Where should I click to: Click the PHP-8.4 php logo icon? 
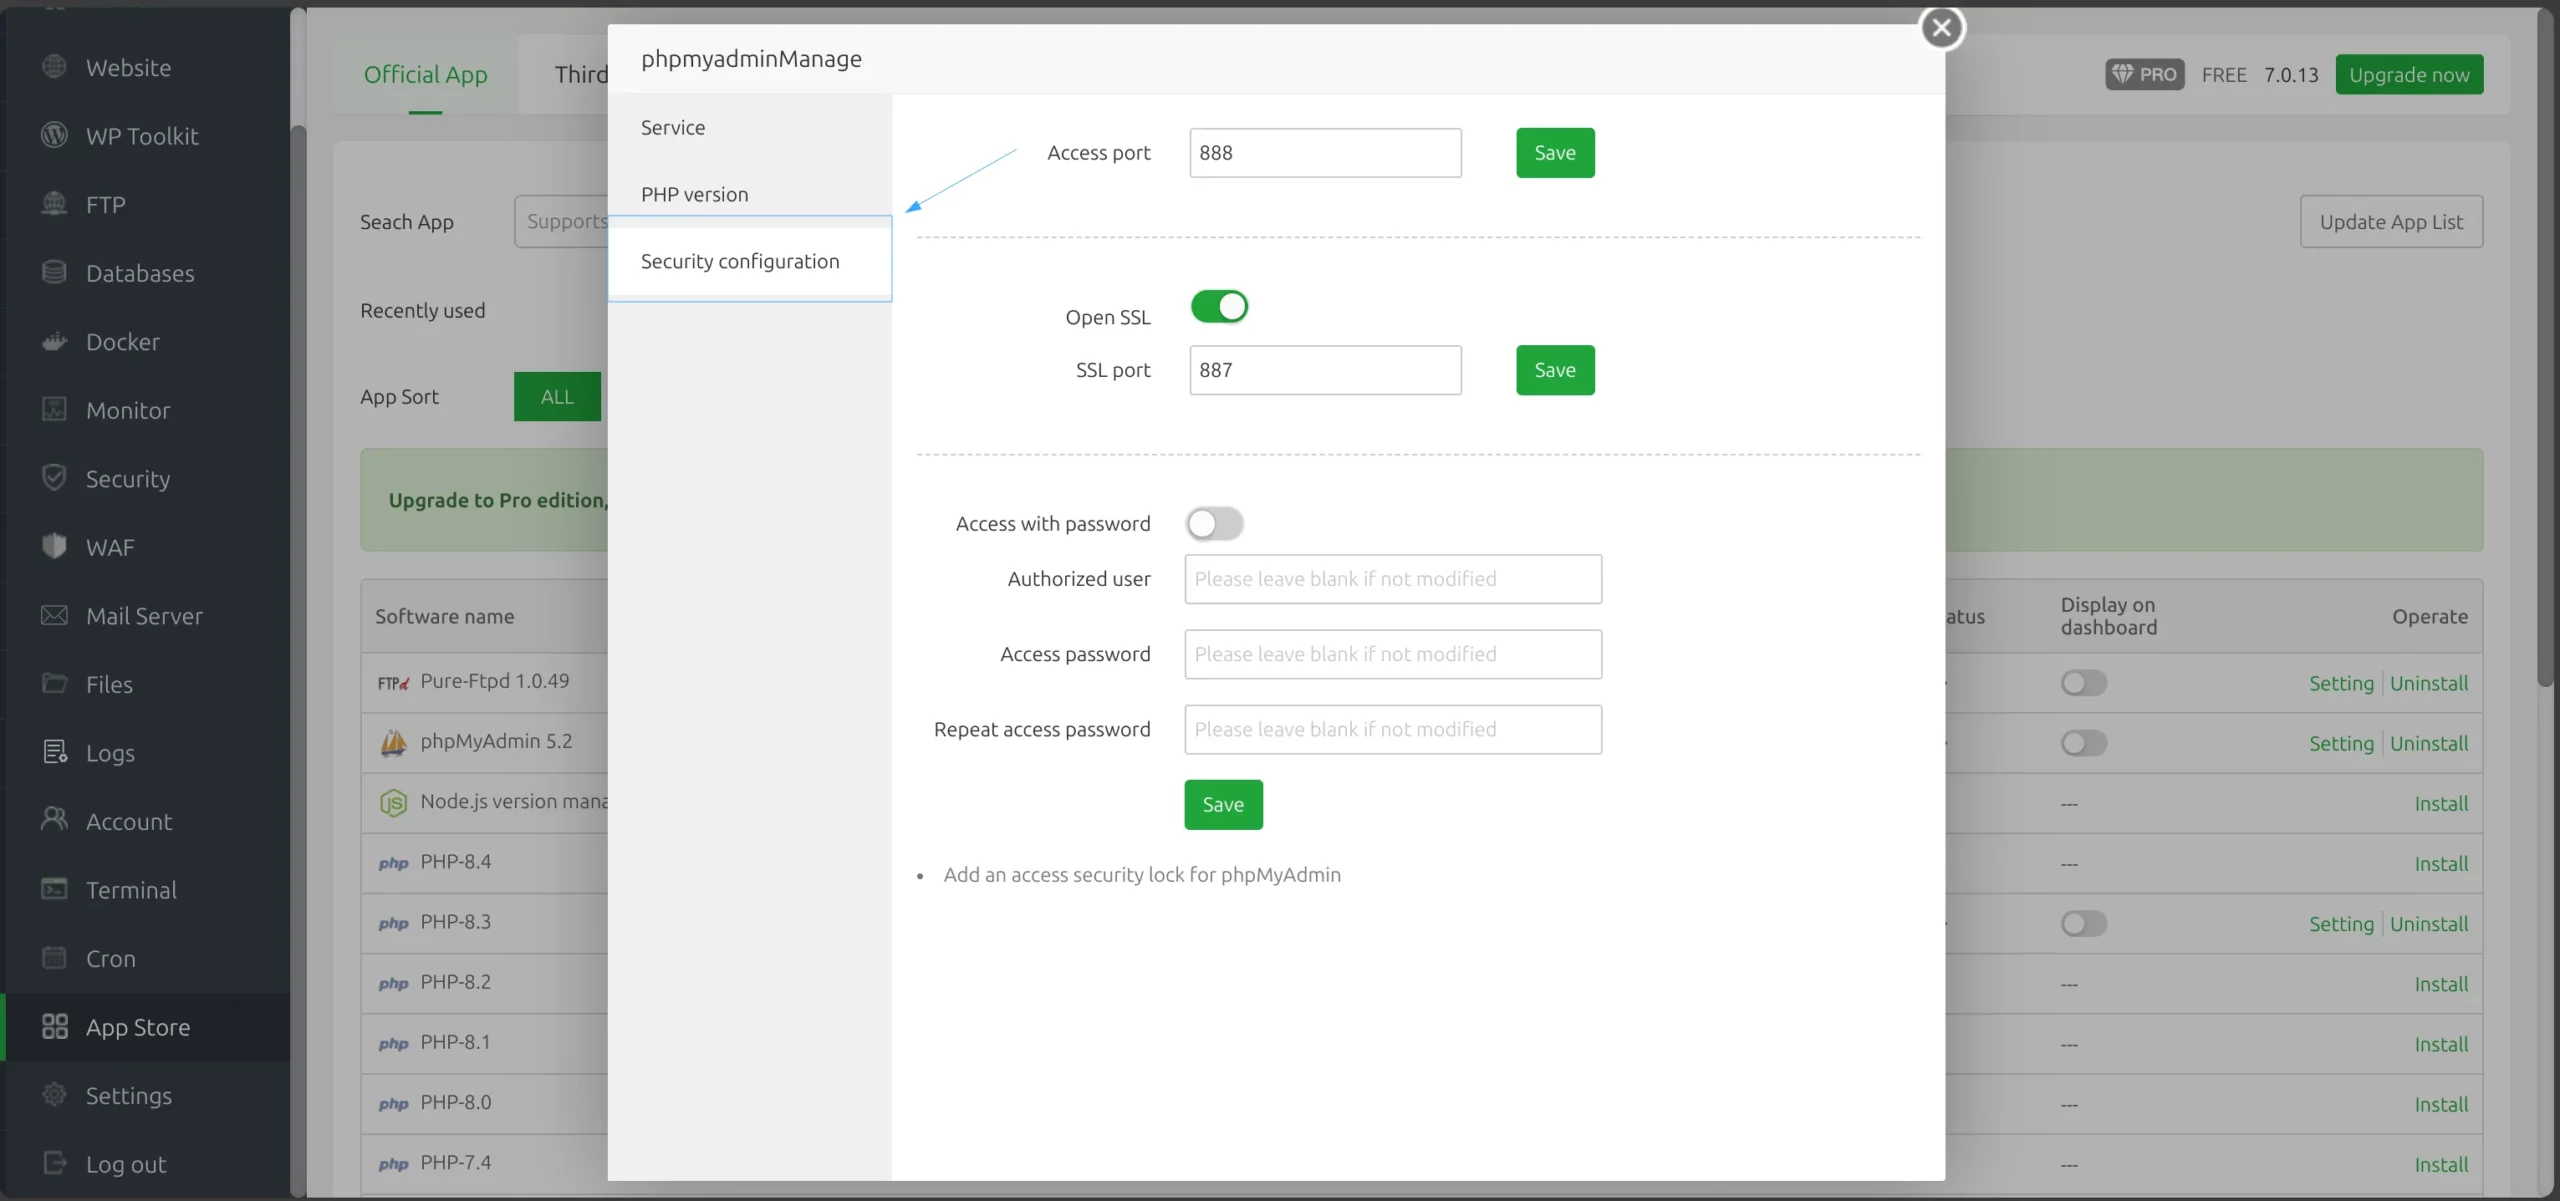click(x=393, y=863)
